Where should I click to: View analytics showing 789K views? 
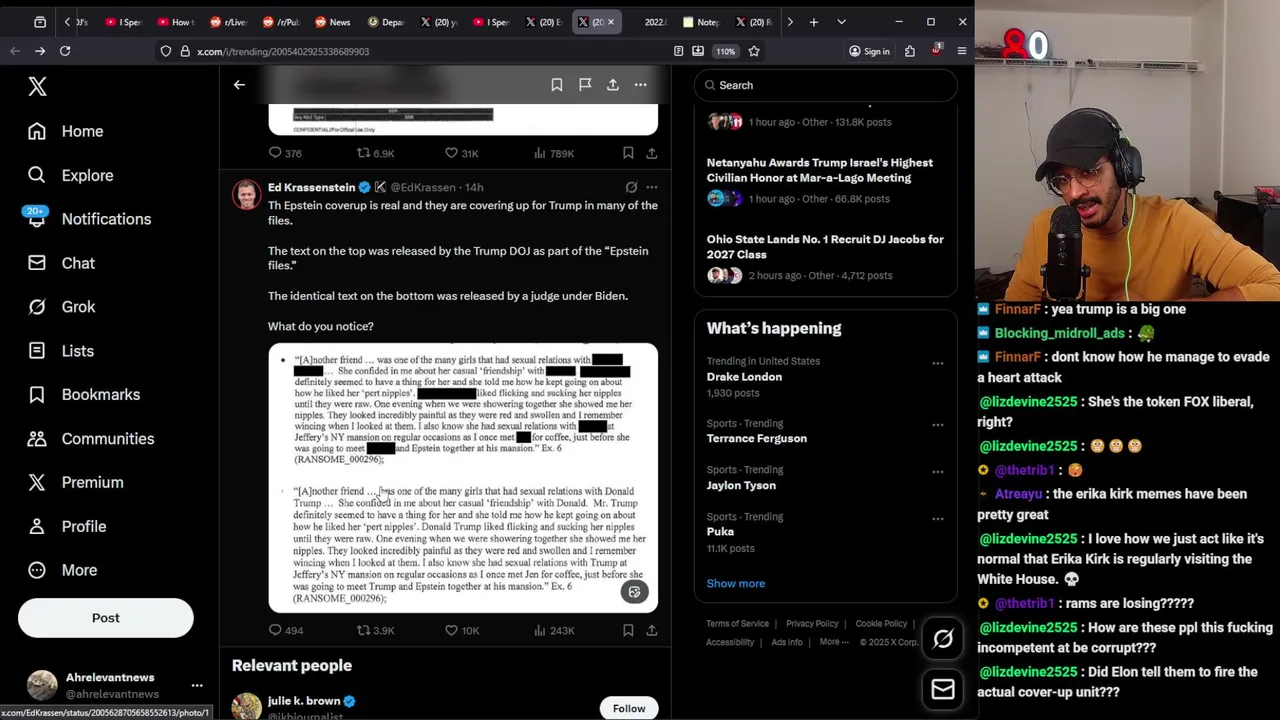[553, 153]
